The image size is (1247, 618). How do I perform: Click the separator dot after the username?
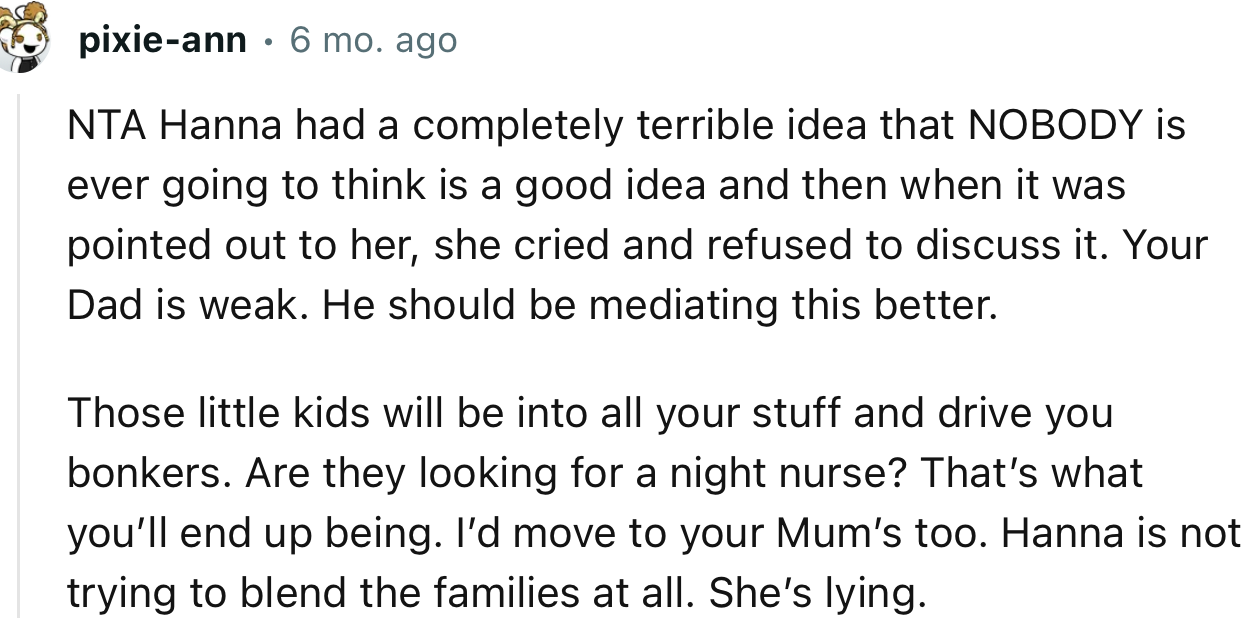pos(267,42)
